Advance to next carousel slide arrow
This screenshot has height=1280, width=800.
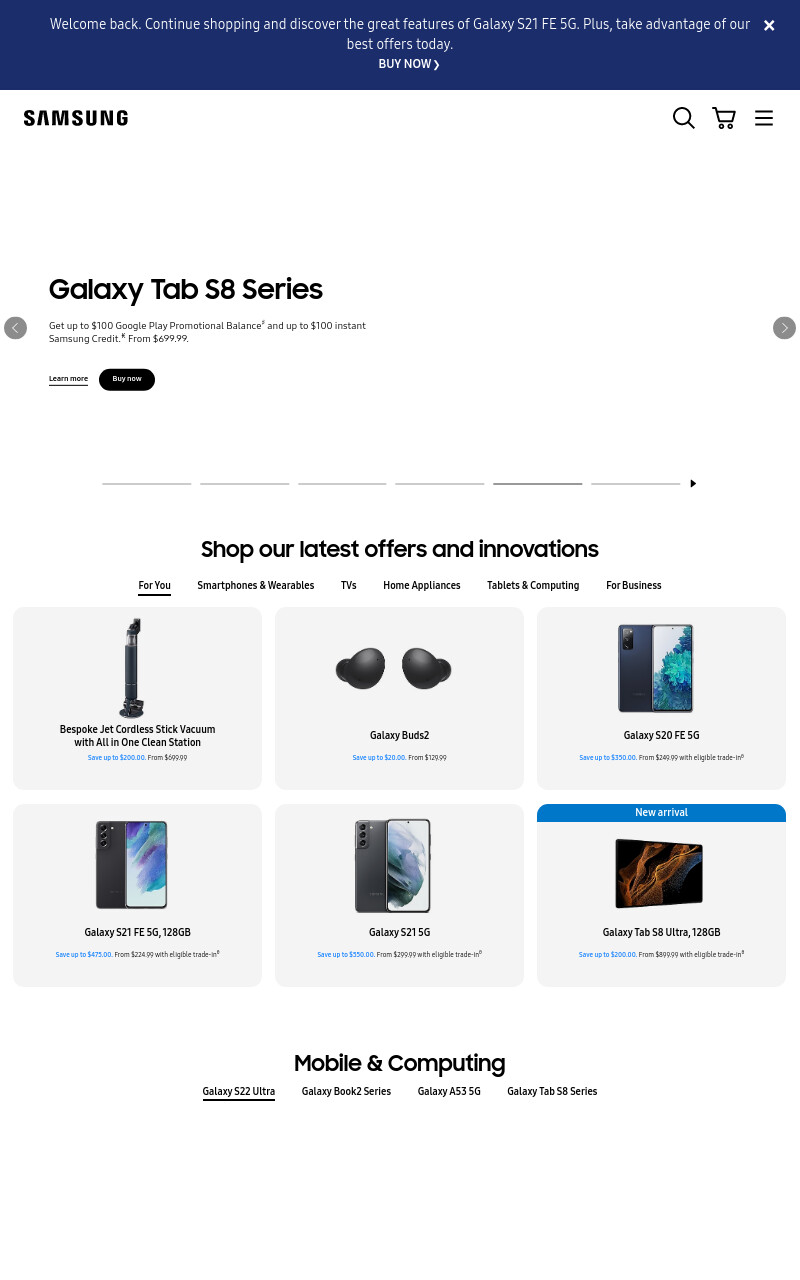784,328
